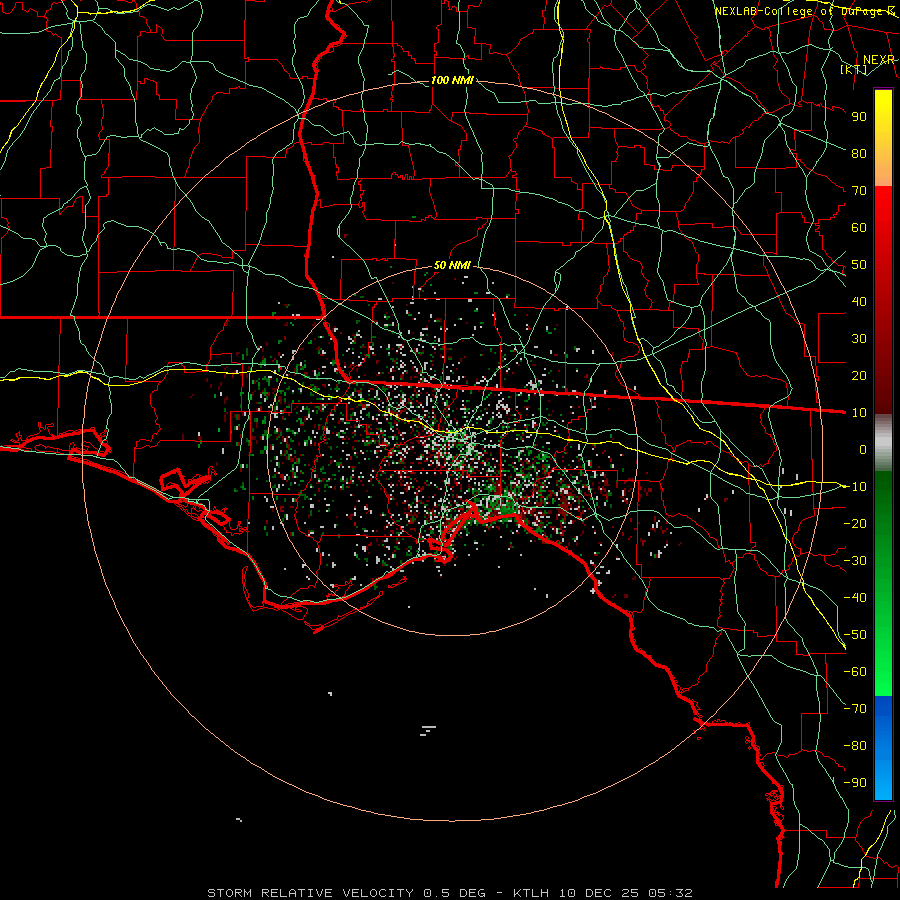Click the 10 DEC 25 date text
900x900 pixels.
click(599, 893)
